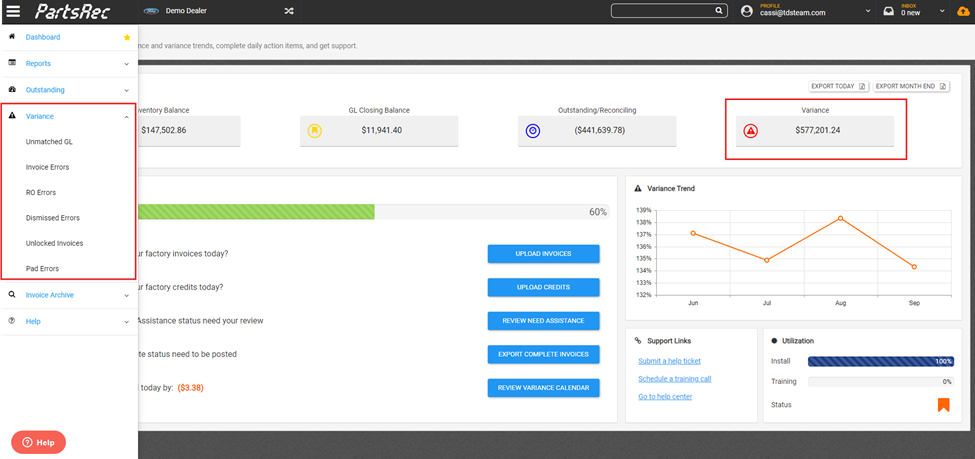The height and width of the screenshot is (459, 975).
Task: Click the Upload Credits button
Action: click(543, 287)
